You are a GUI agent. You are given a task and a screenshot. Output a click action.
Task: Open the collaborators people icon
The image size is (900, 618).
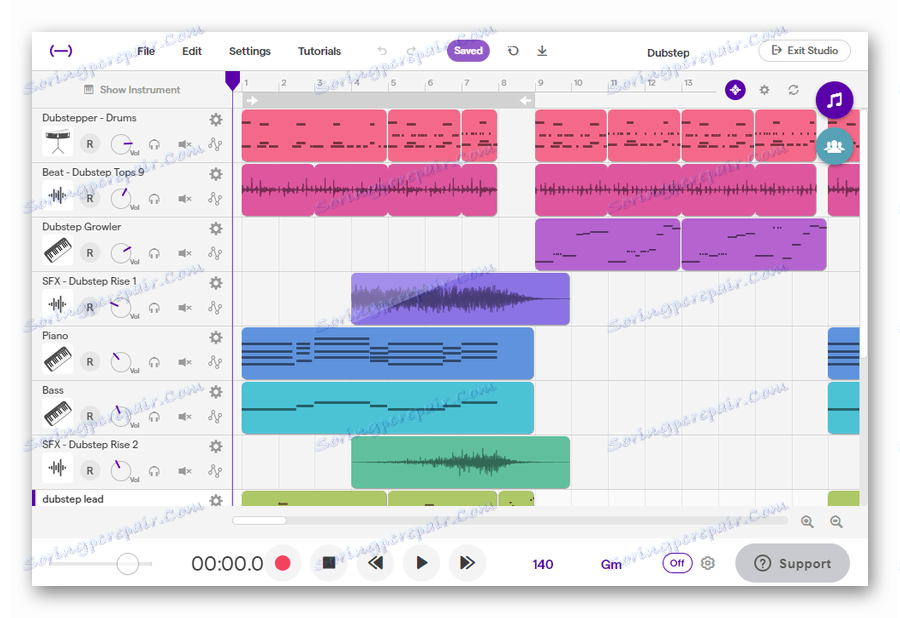834,146
